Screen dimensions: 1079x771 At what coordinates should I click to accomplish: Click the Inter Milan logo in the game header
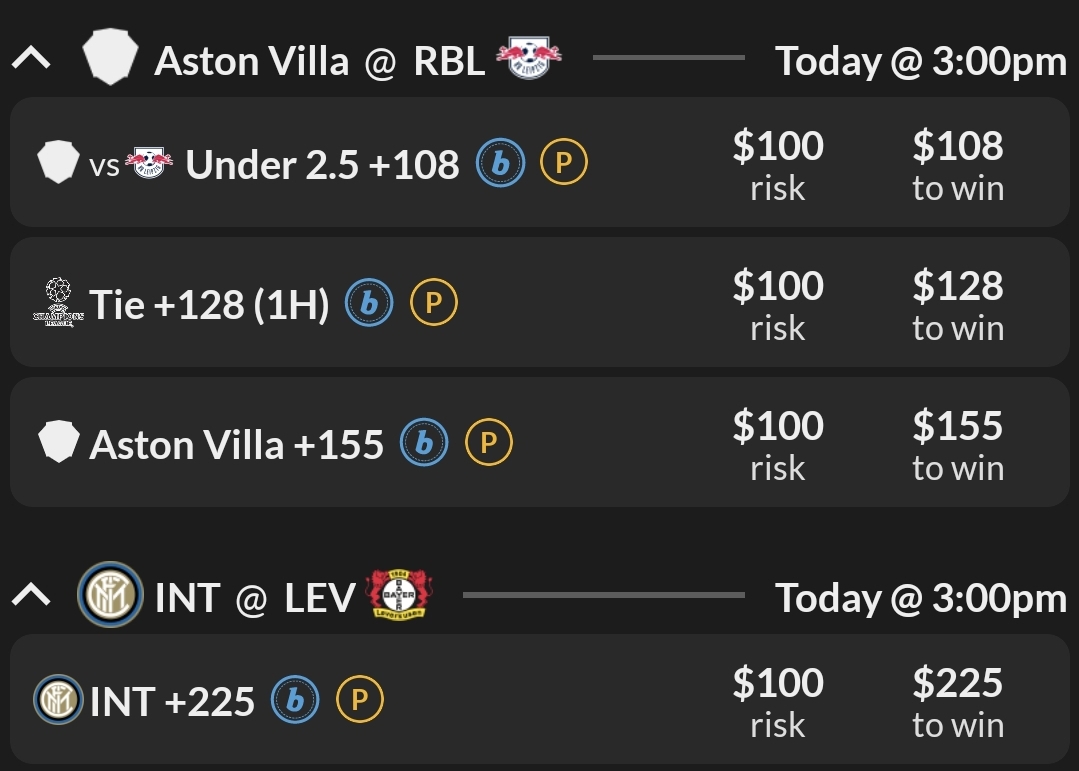click(x=110, y=595)
